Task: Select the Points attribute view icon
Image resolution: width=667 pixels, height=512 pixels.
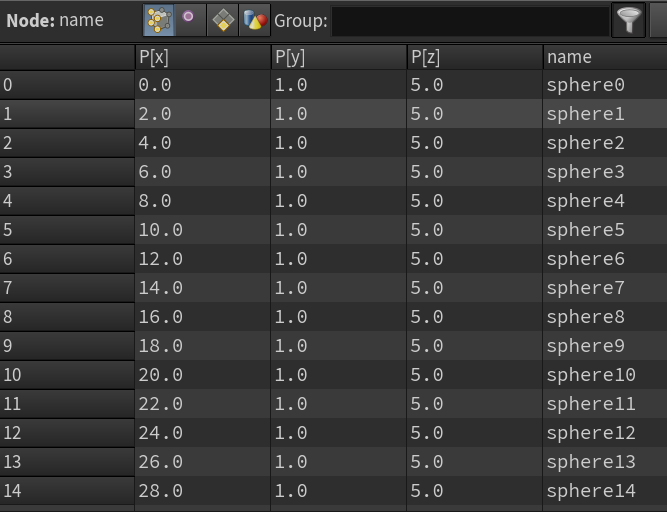Action: (x=159, y=20)
